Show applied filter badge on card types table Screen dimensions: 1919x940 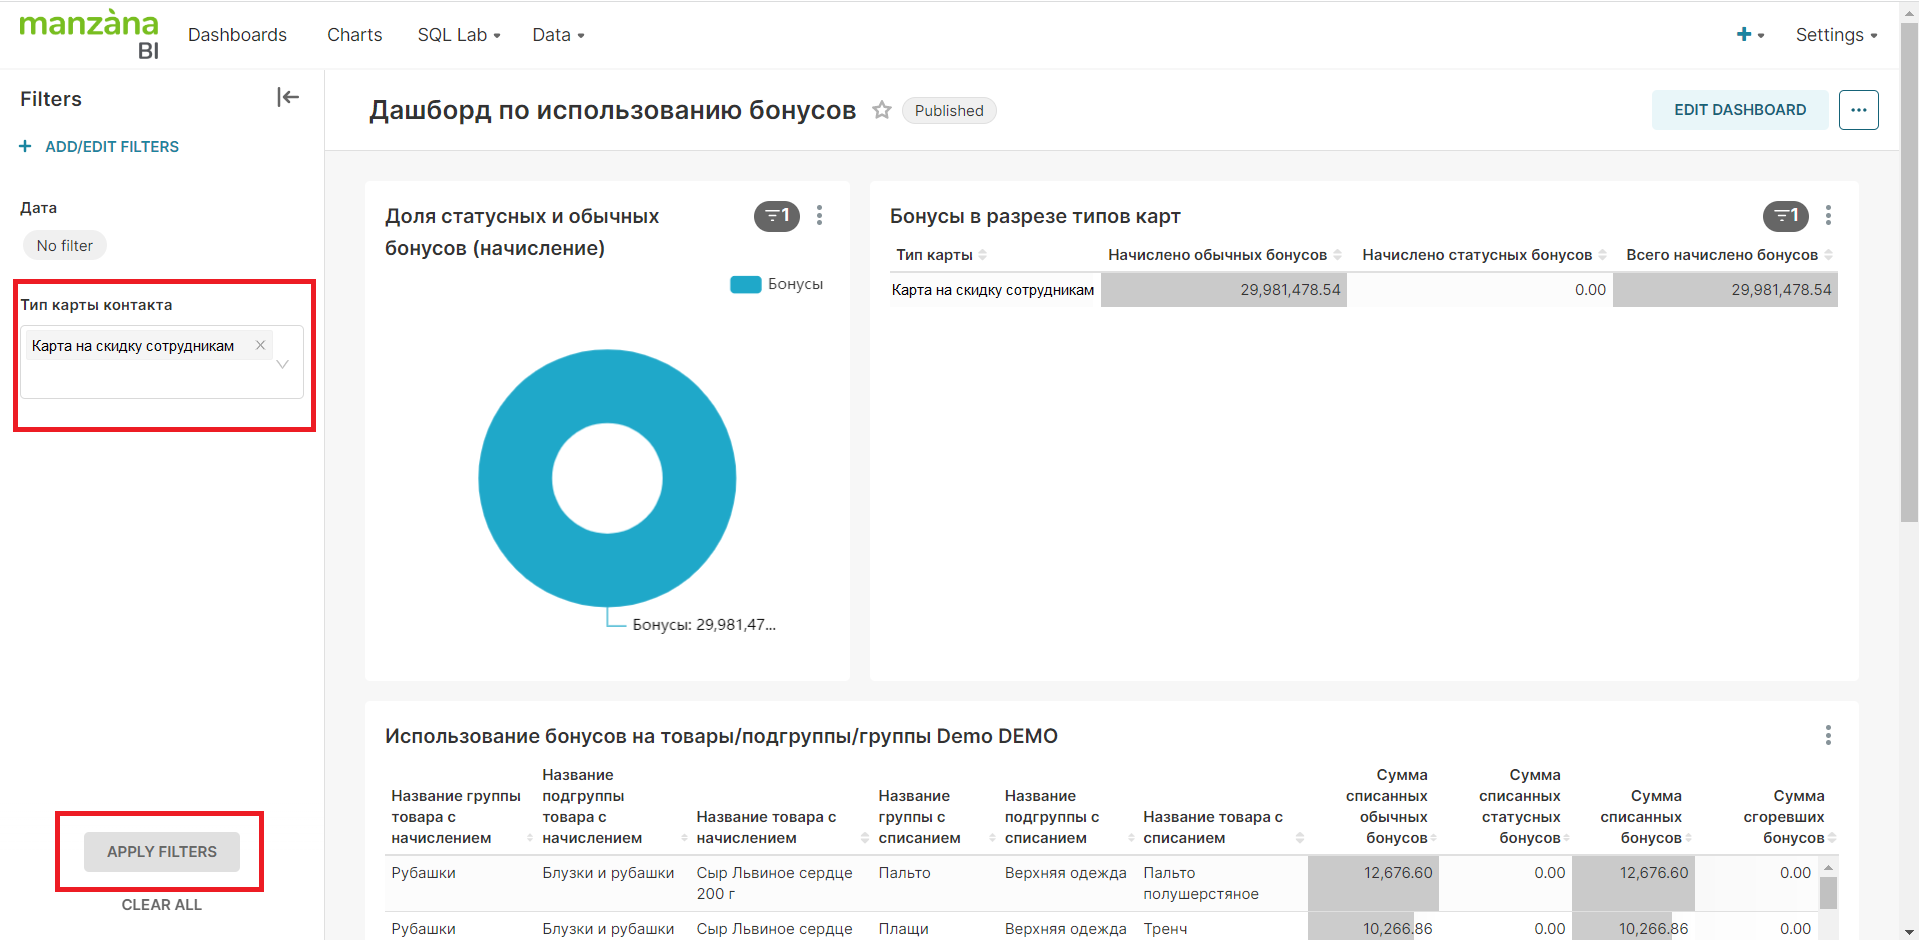1785,216
